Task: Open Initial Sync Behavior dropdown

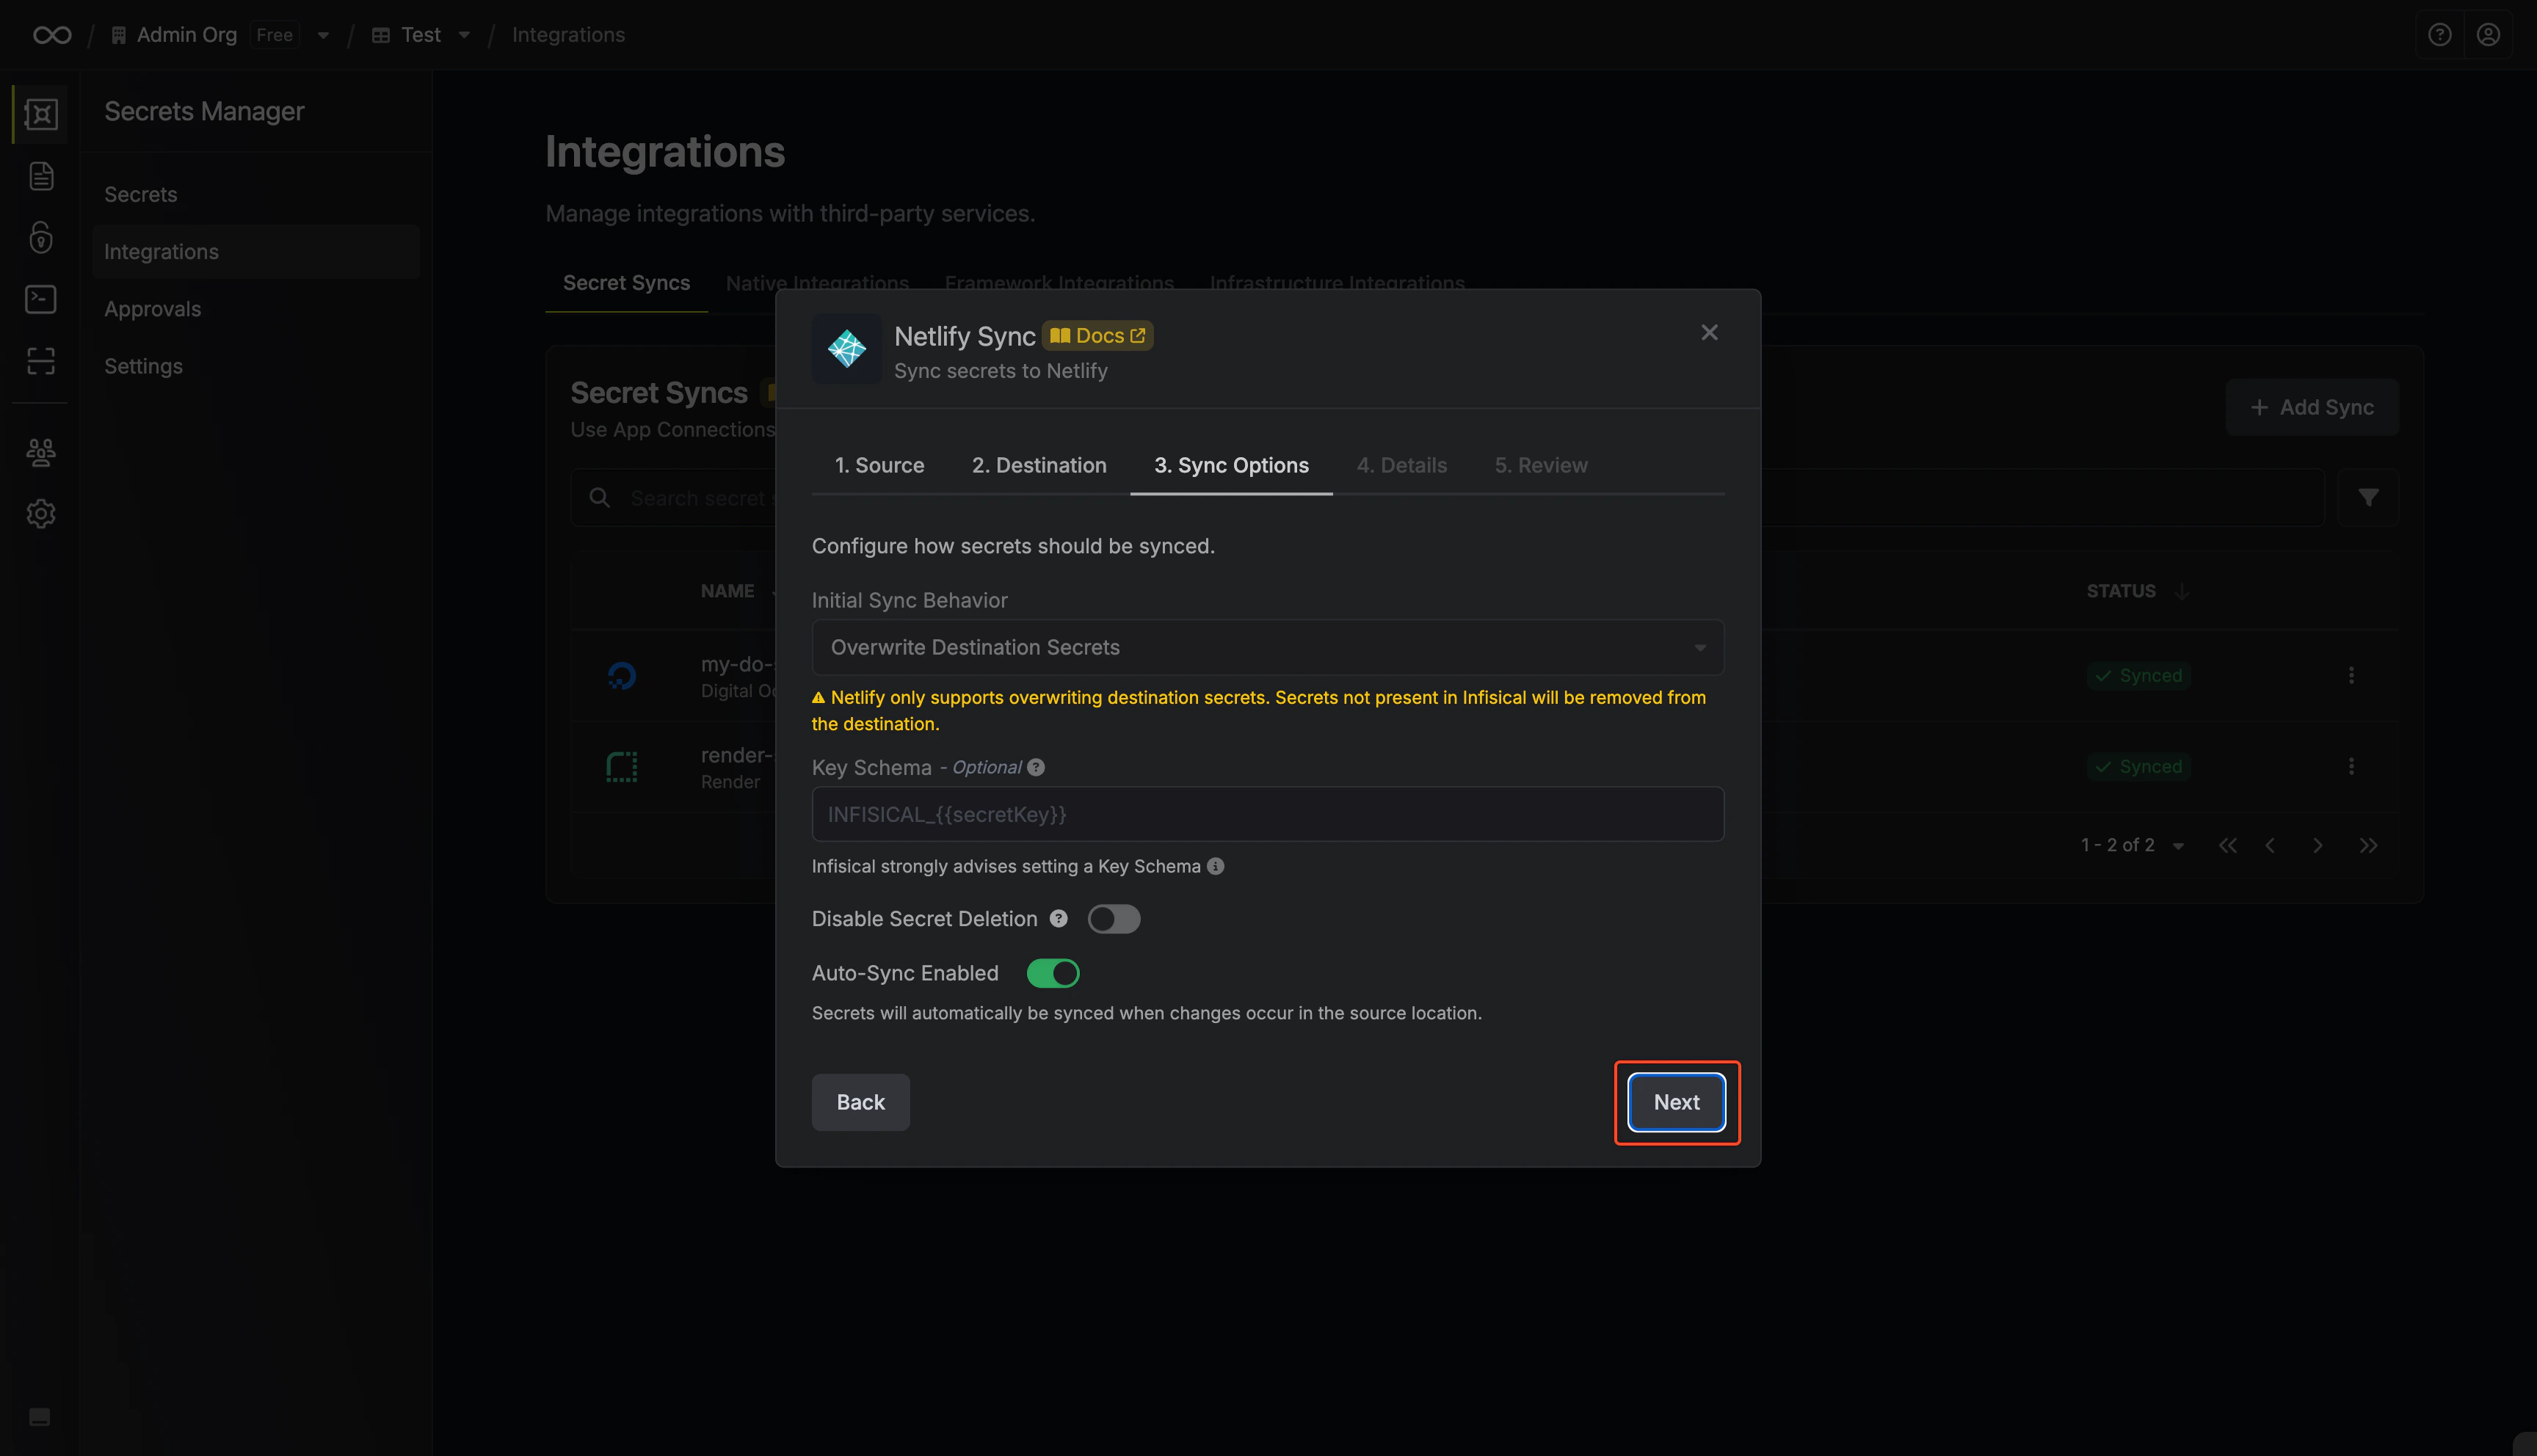Action: (1267, 647)
